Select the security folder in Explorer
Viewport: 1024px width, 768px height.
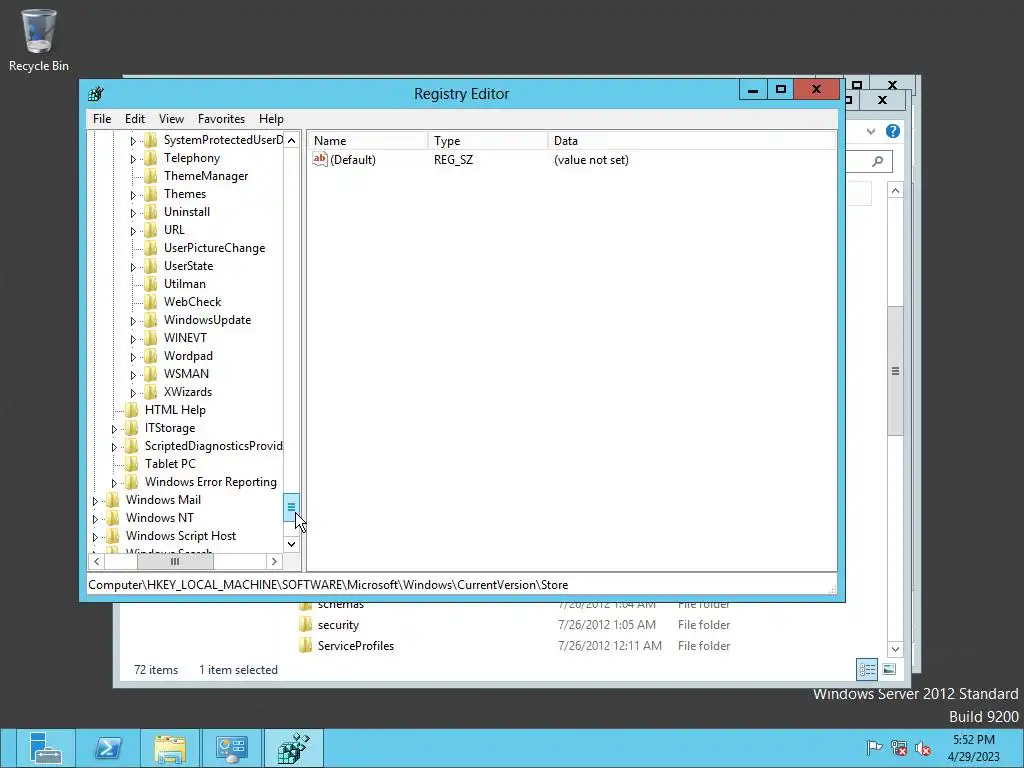tap(338, 625)
